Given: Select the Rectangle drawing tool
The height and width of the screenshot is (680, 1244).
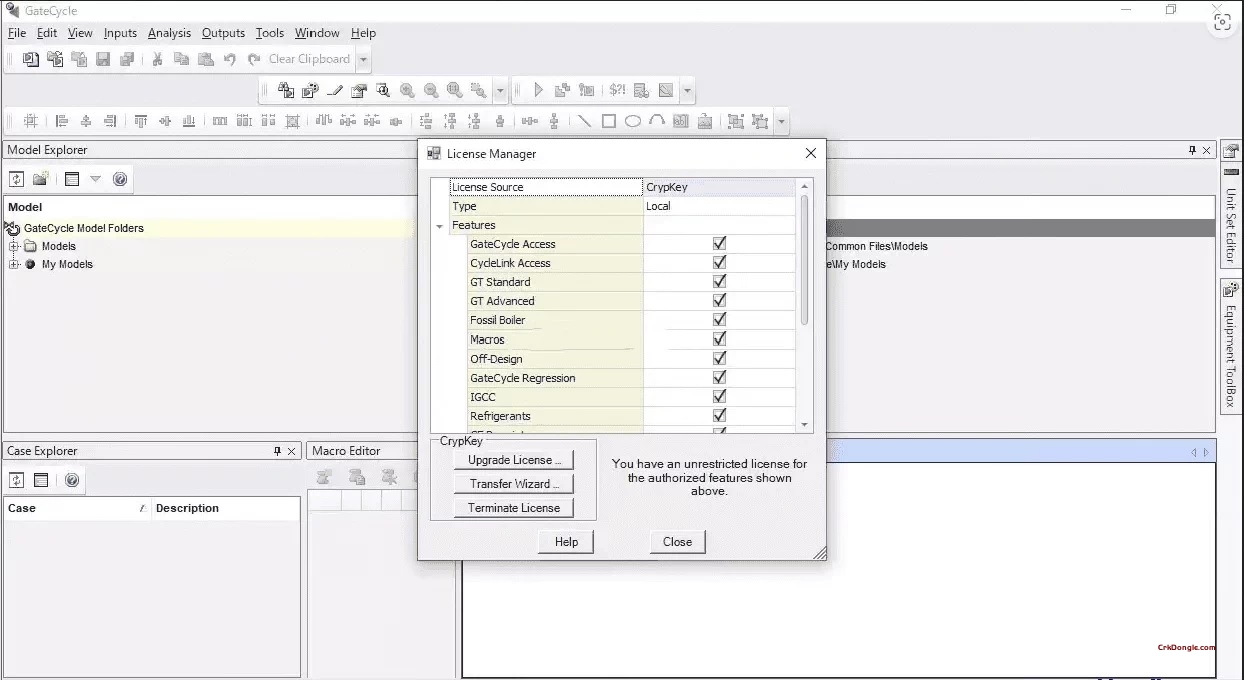Looking at the screenshot, I should (609, 121).
